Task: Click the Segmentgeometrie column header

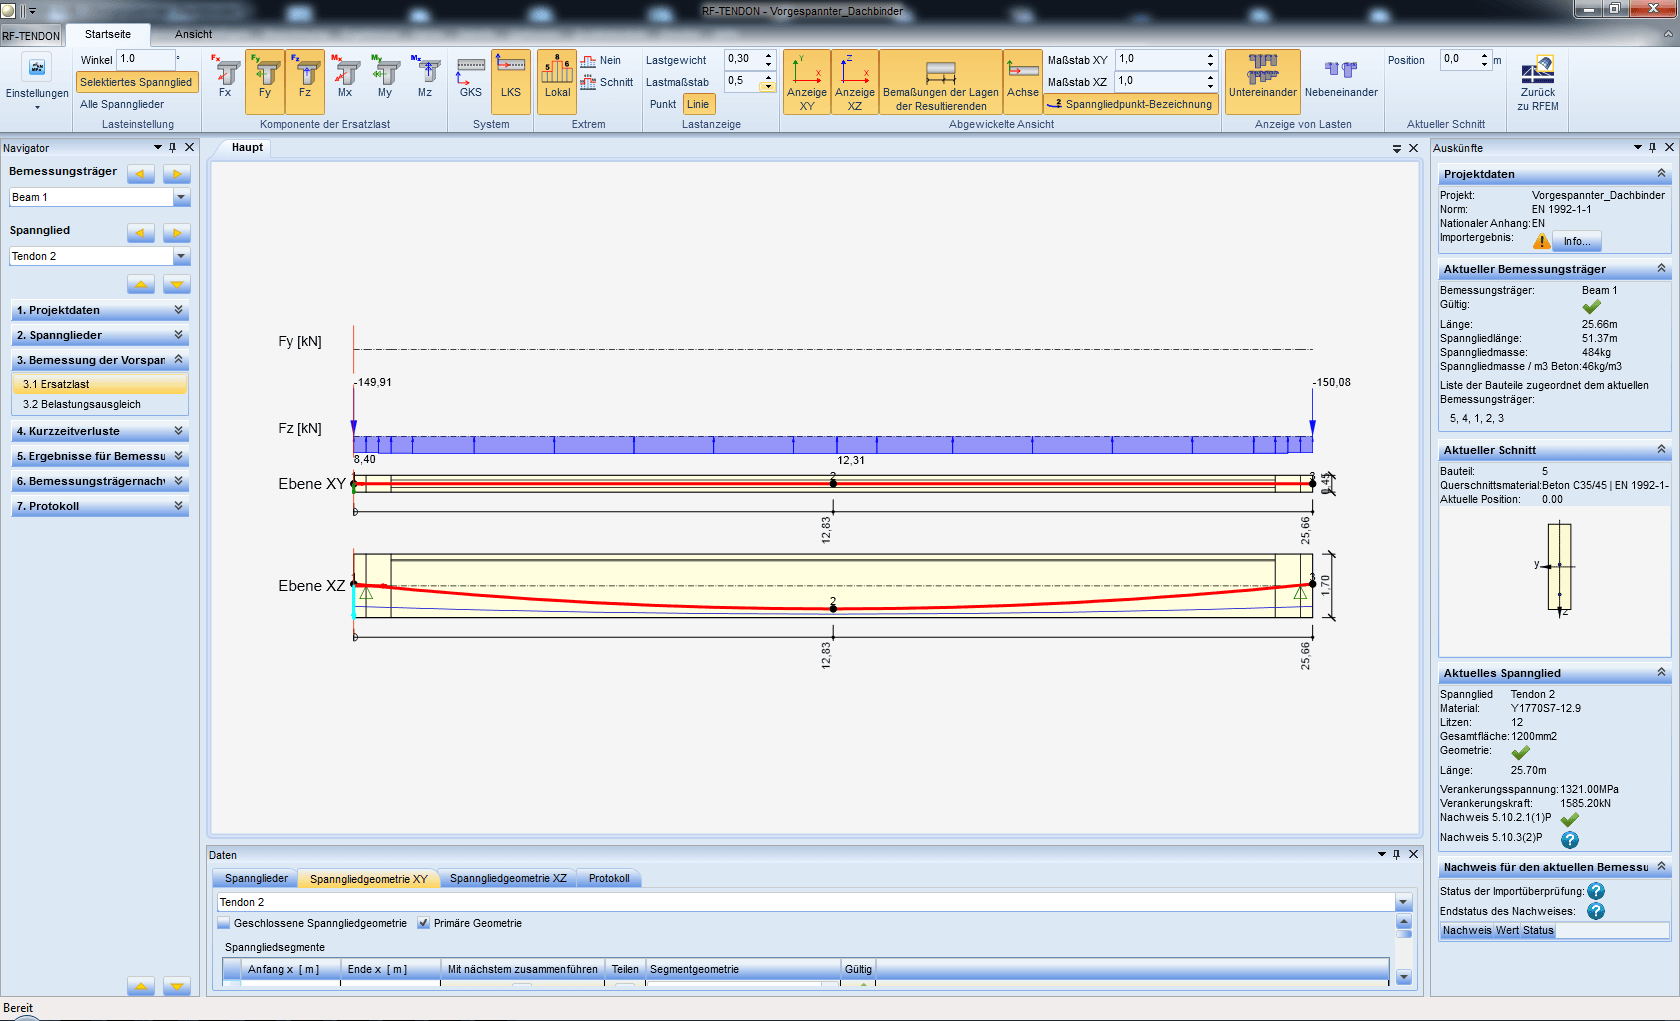Action: coord(743,969)
